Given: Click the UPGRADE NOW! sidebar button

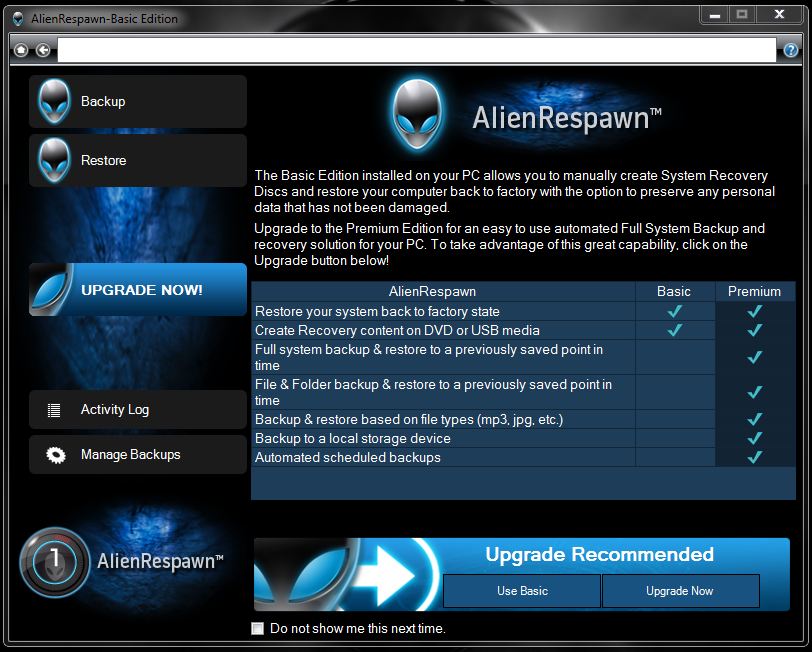Looking at the screenshot, I should click(x=138, y=289).
